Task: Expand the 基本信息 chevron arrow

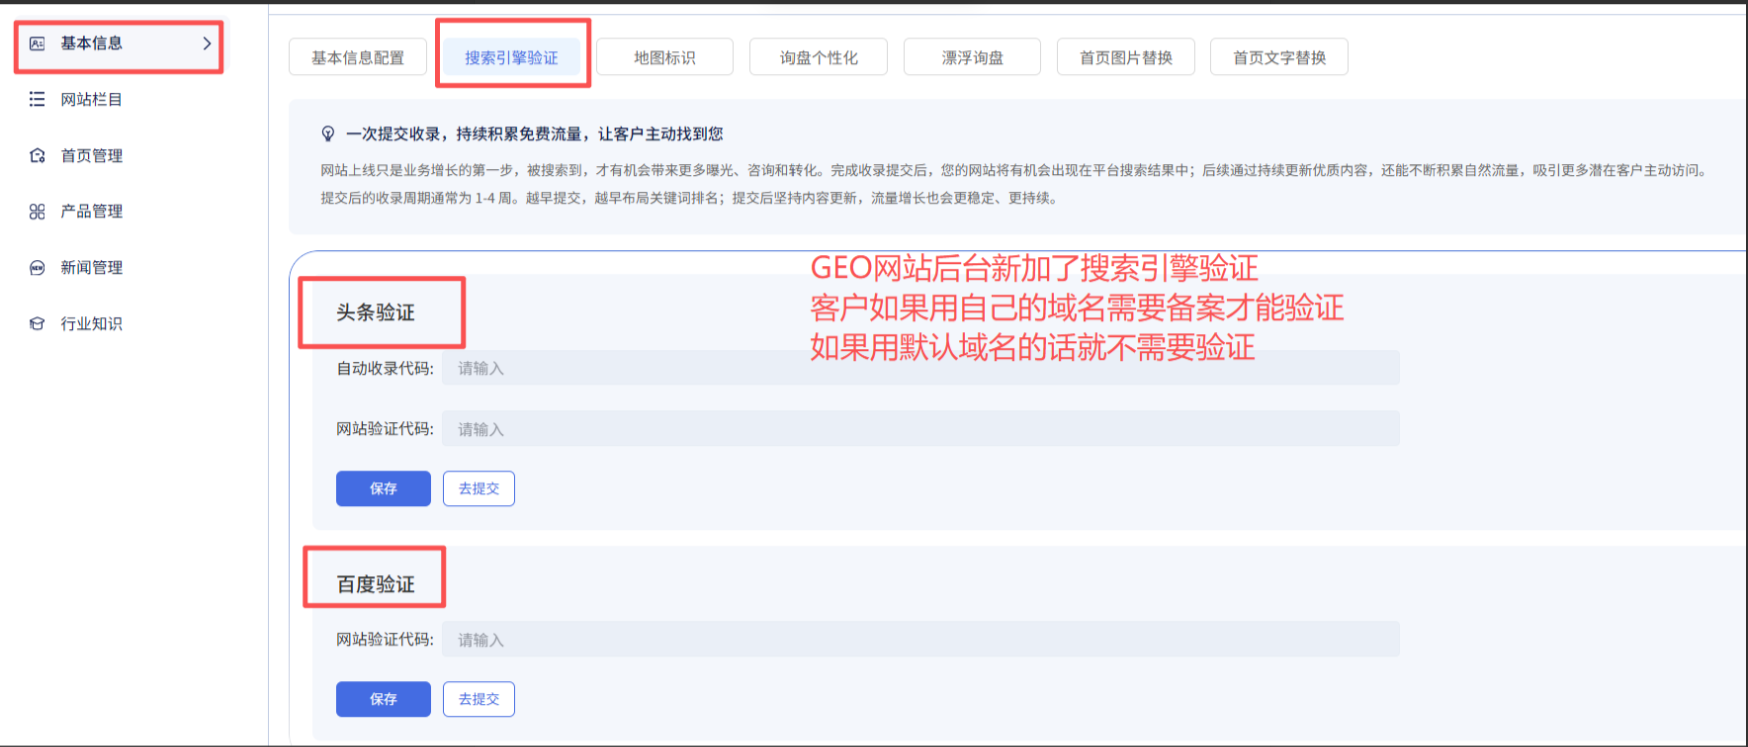Action: [x=207, y=43]
